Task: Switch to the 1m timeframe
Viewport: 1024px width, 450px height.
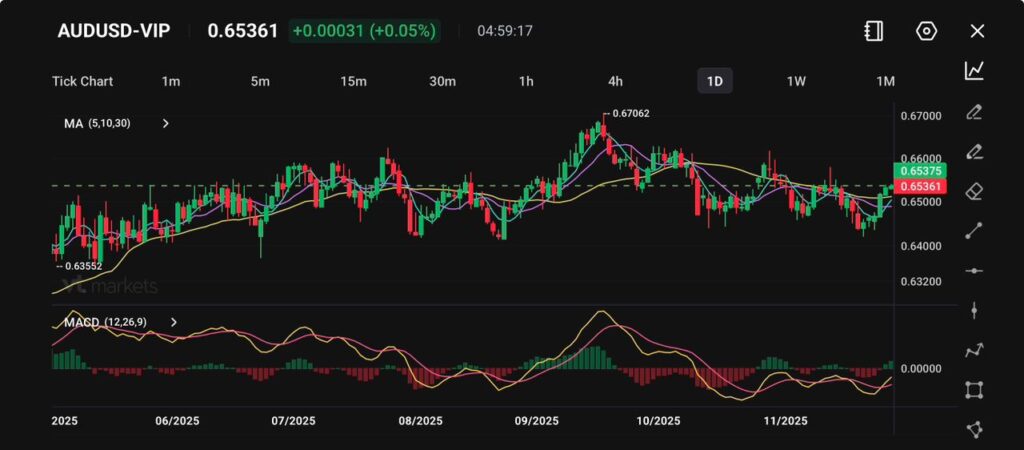Action: 171,81
